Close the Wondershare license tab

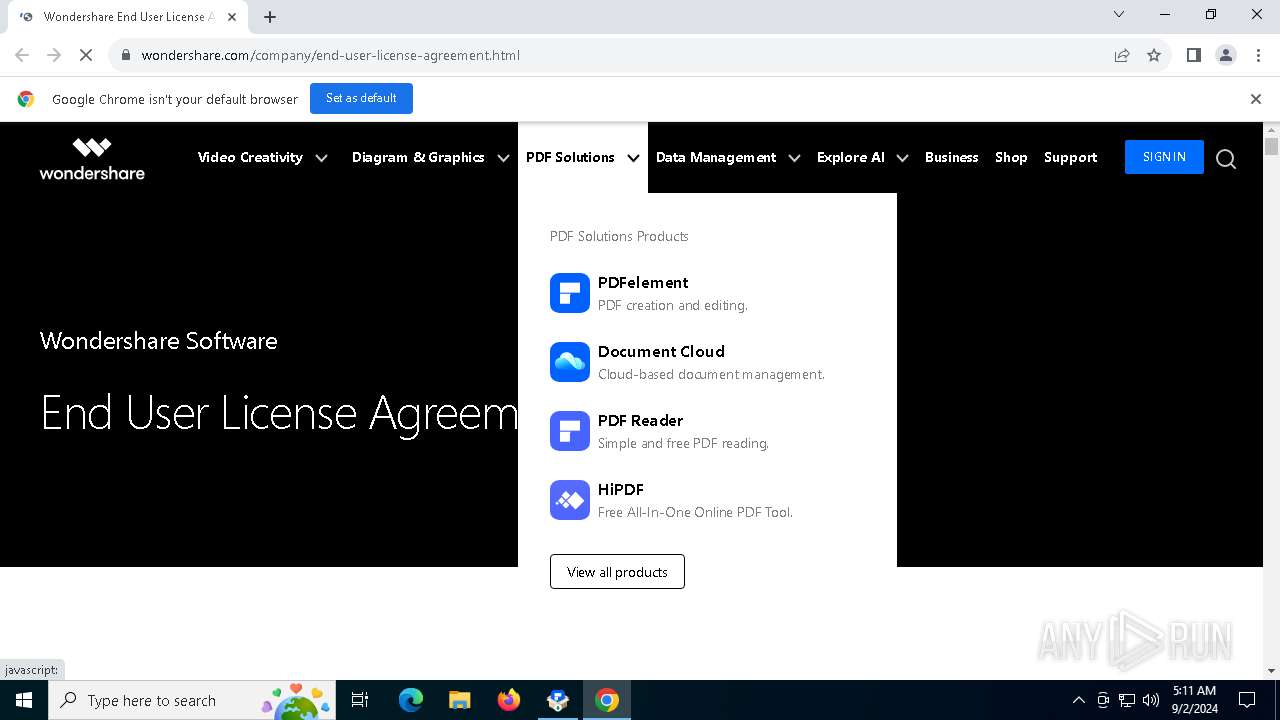[x=232, y=17]
